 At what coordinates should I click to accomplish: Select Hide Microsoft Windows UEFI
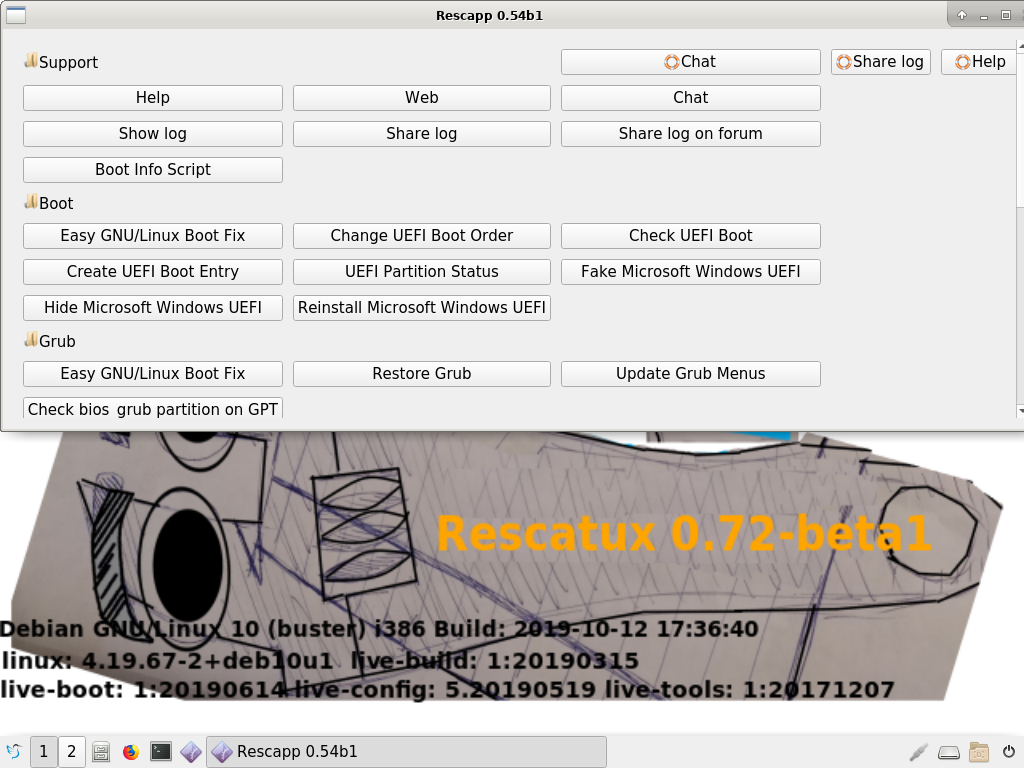(x=152, y=307)
